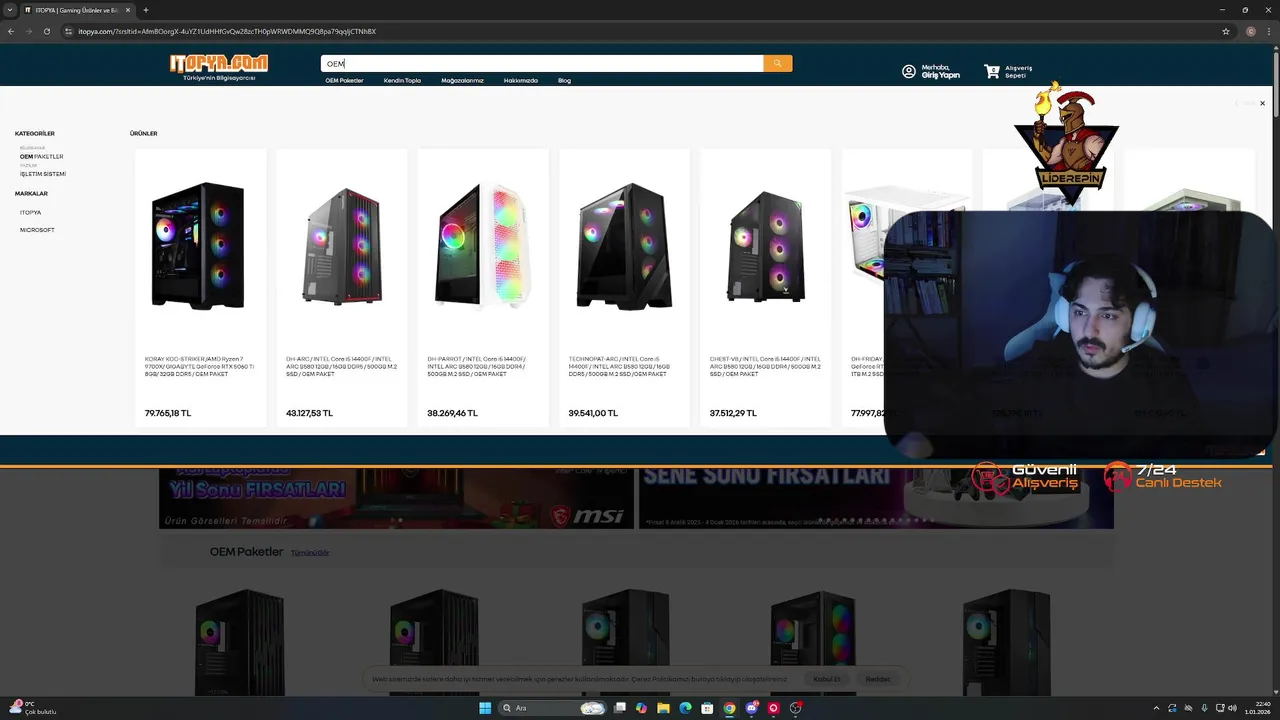Open the Yıl Sonu Fırsatları banner
1280x720 pixels.
396,498
